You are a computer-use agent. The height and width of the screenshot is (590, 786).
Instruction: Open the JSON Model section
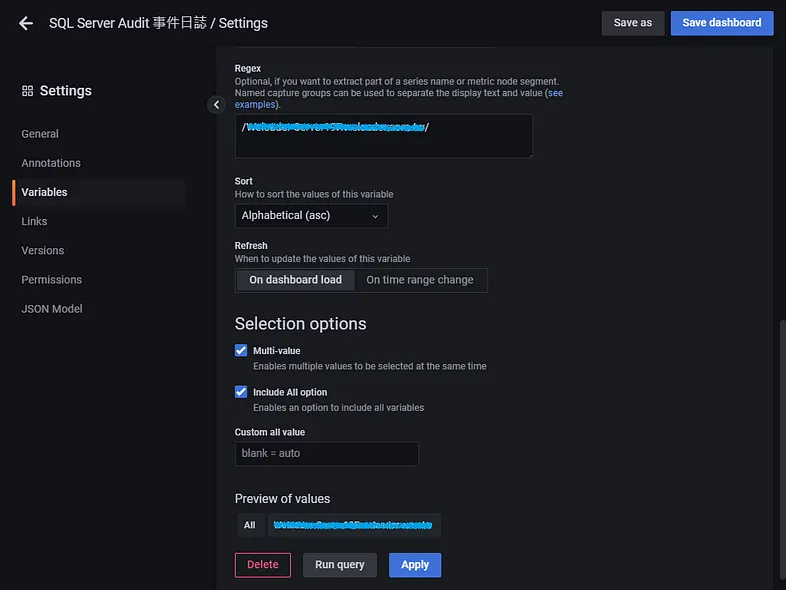point(52,309)
